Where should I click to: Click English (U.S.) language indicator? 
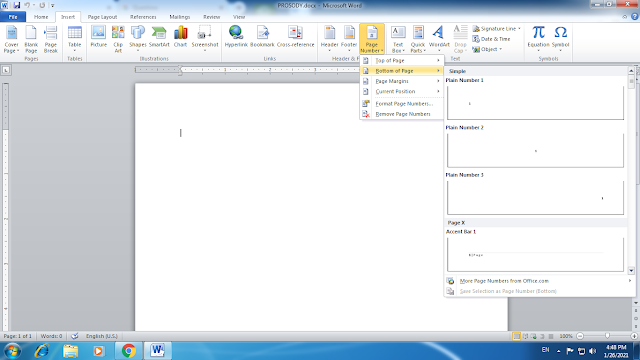(x=102, y=336)
